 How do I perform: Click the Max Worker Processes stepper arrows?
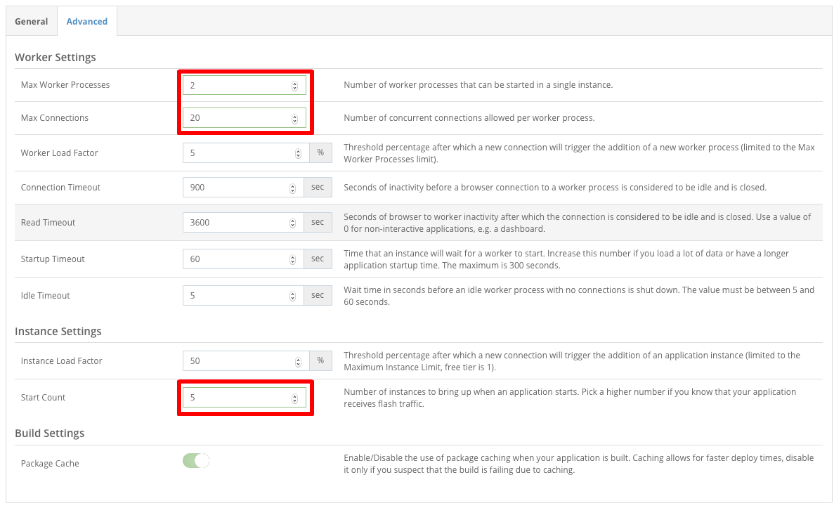pyautogui.click(x=295, y=86)
